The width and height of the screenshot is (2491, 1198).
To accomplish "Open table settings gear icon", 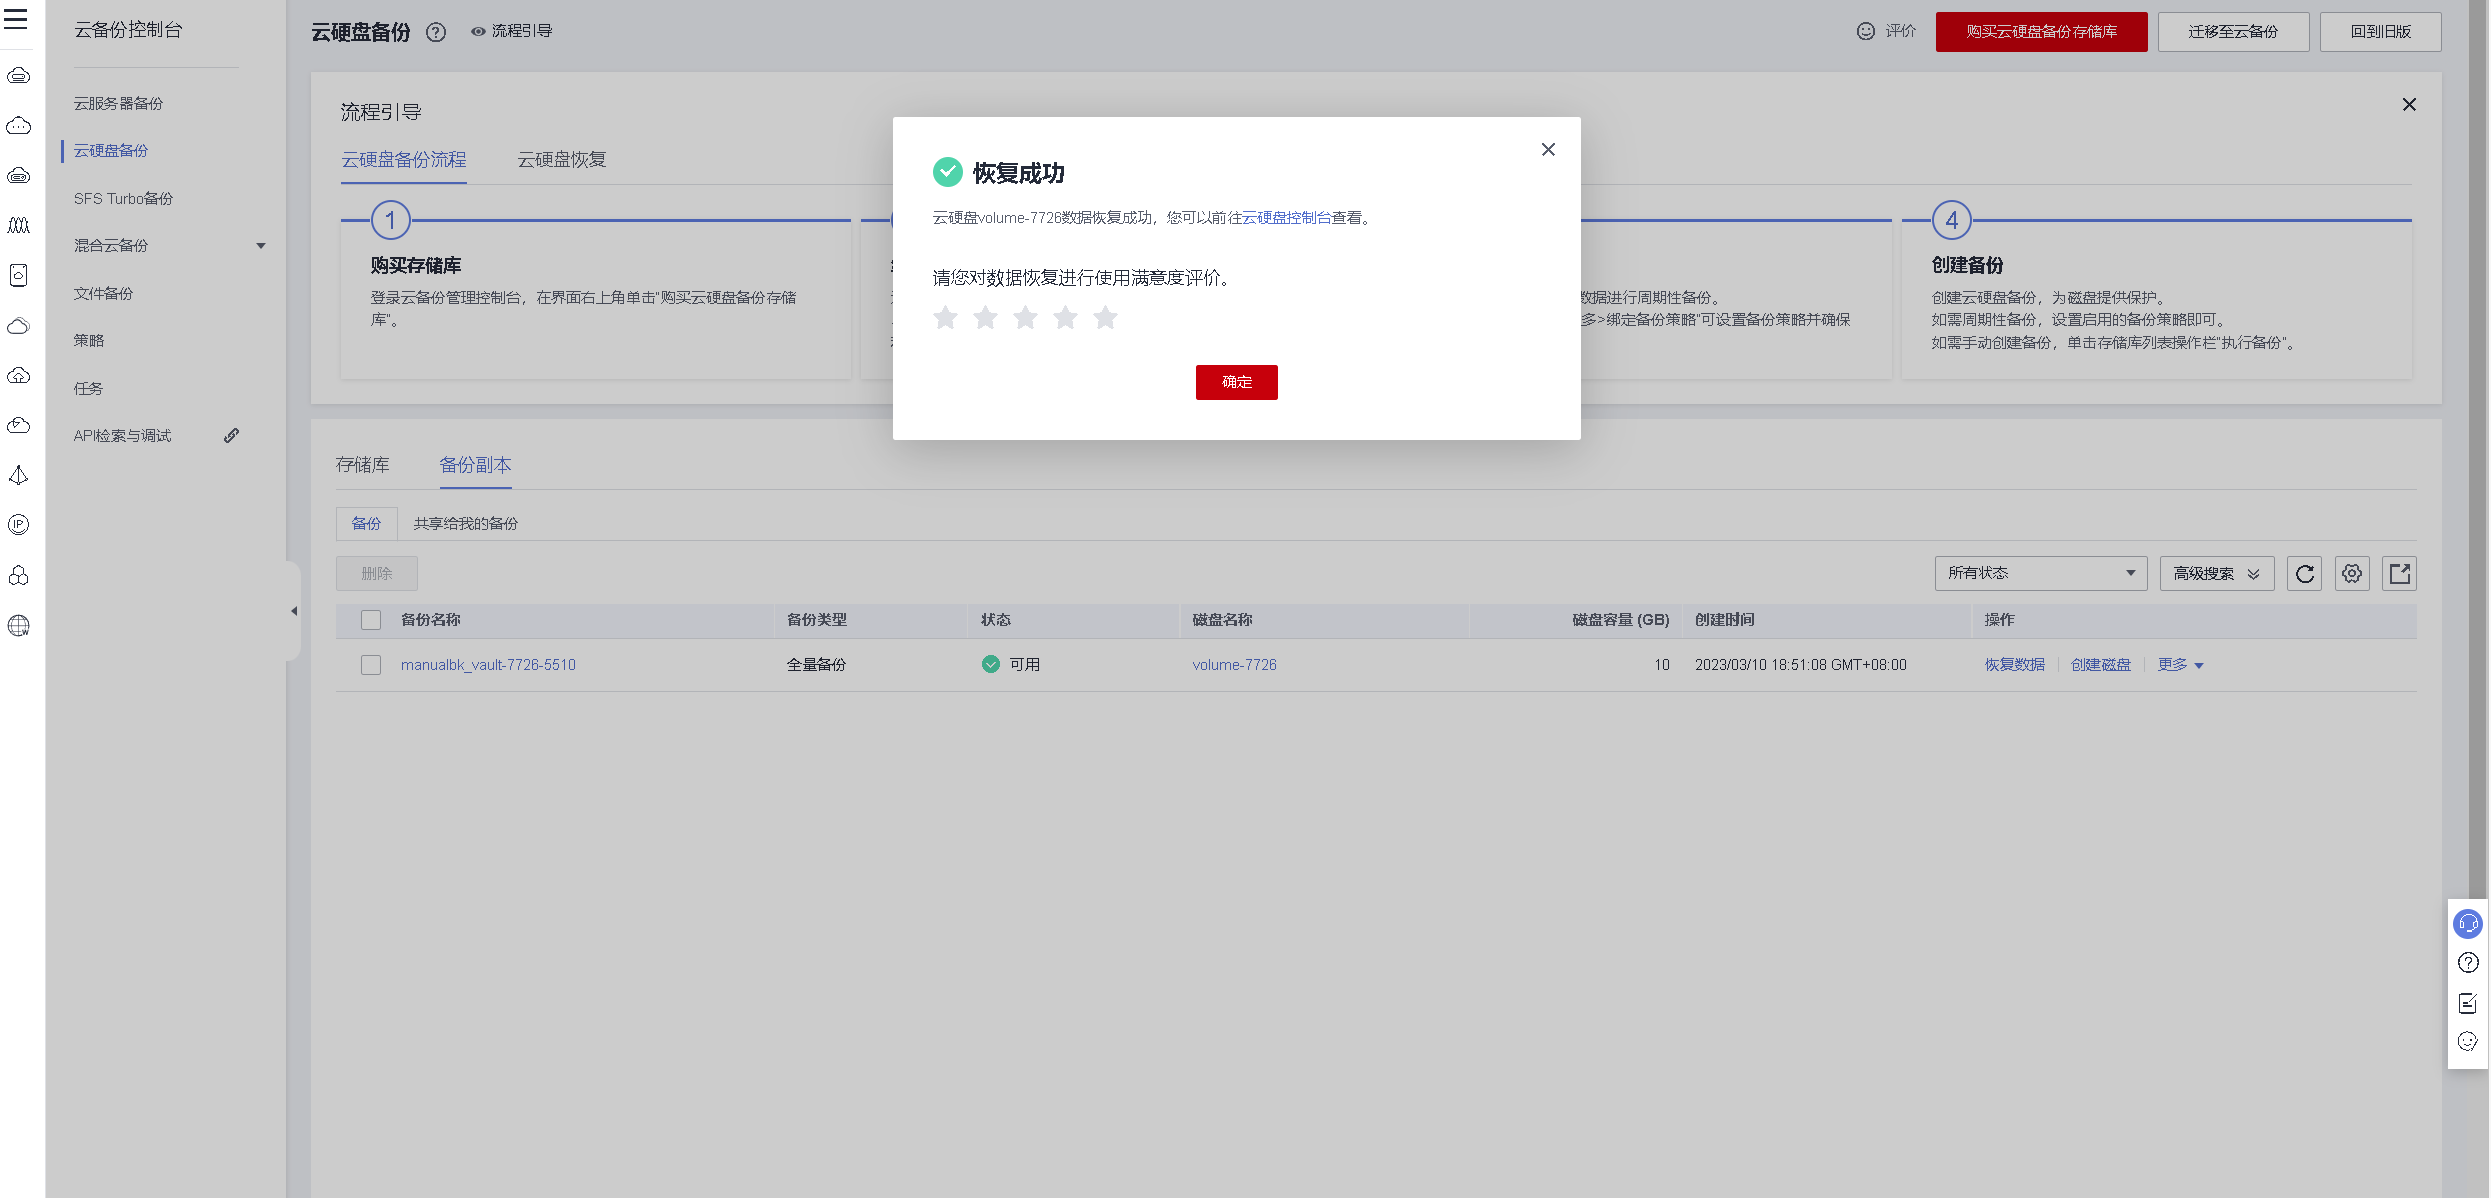I will point(2351,573).
